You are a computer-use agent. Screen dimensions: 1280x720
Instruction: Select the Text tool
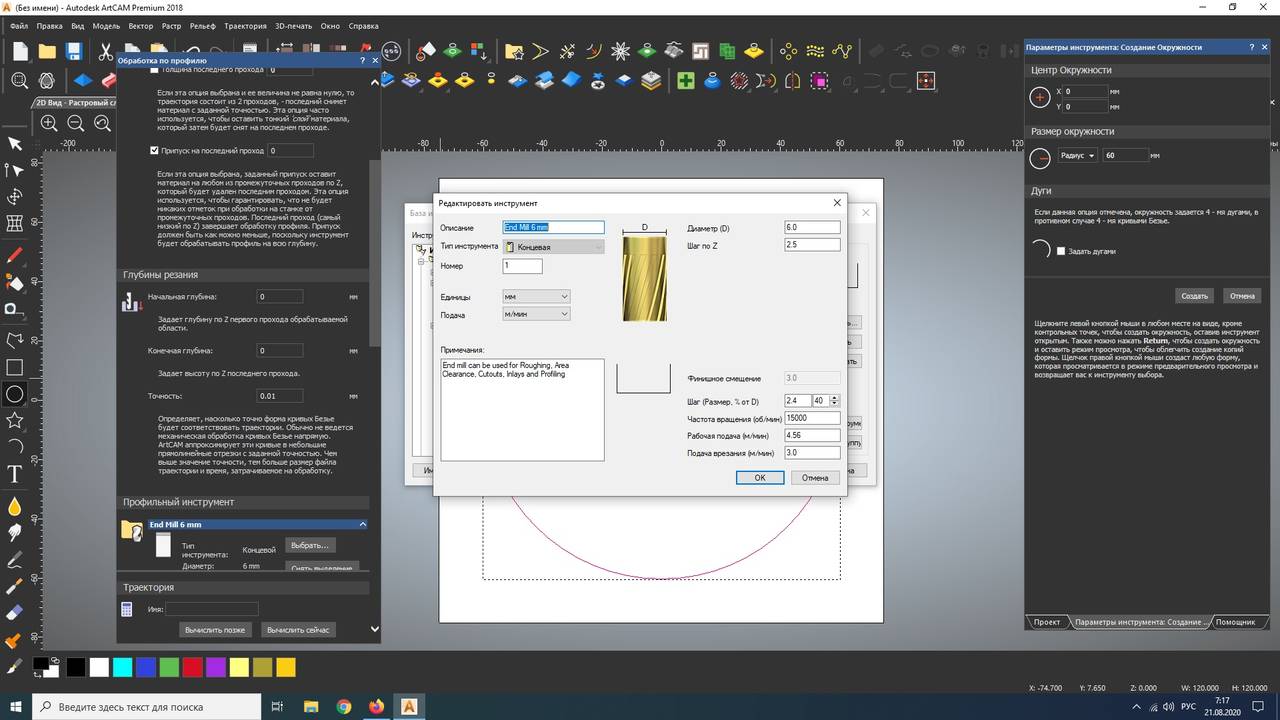15,473
